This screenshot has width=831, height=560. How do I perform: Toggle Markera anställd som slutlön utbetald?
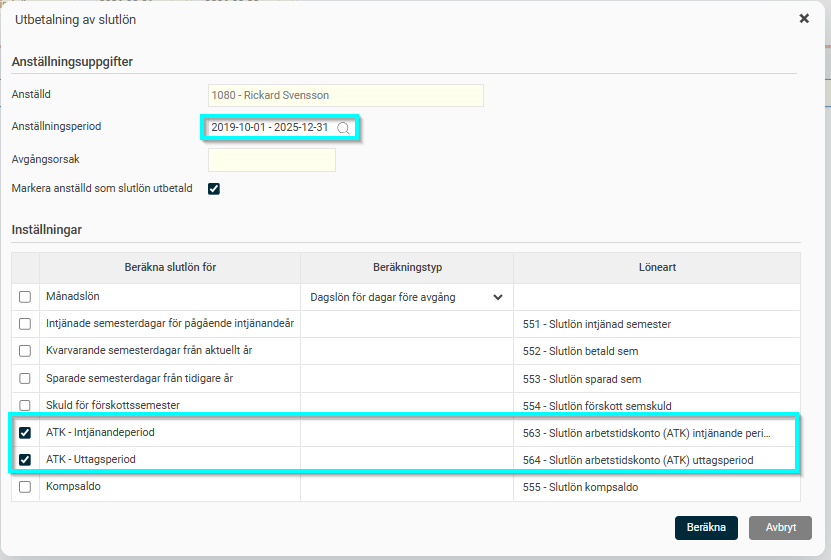pos(214,188)
